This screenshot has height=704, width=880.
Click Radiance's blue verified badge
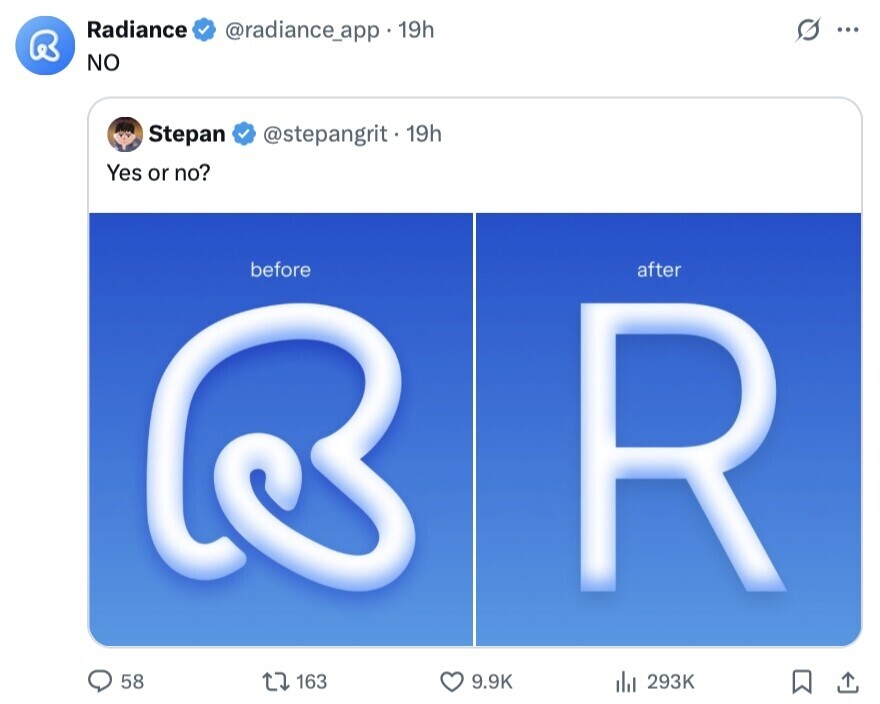203,31
